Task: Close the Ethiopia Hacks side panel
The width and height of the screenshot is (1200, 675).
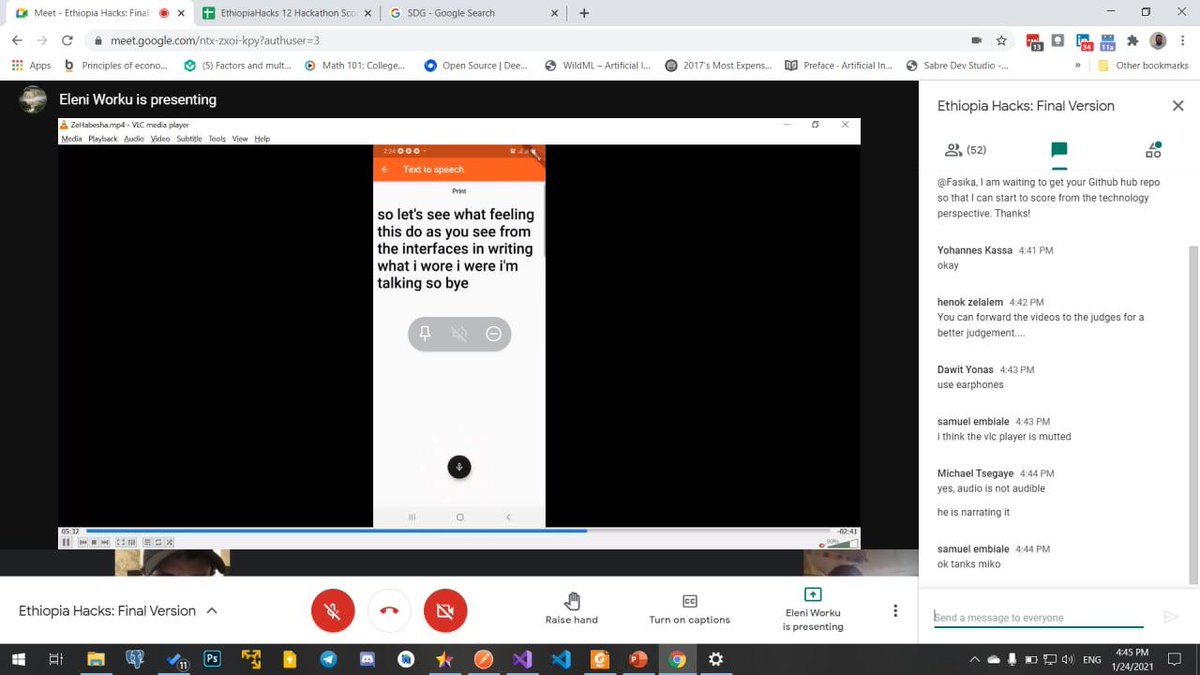Action: pos(1178,106)
